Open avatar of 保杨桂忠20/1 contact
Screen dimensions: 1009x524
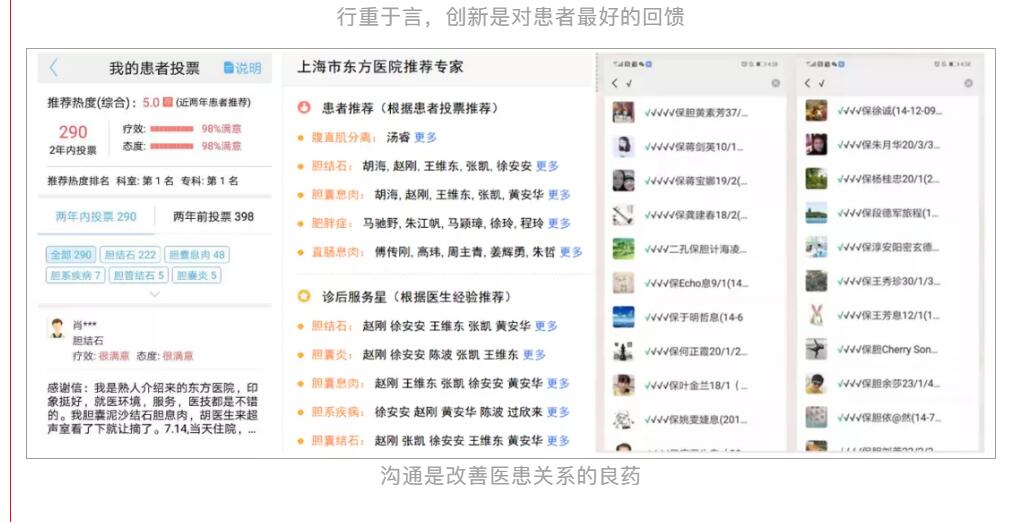click(816, 179)
